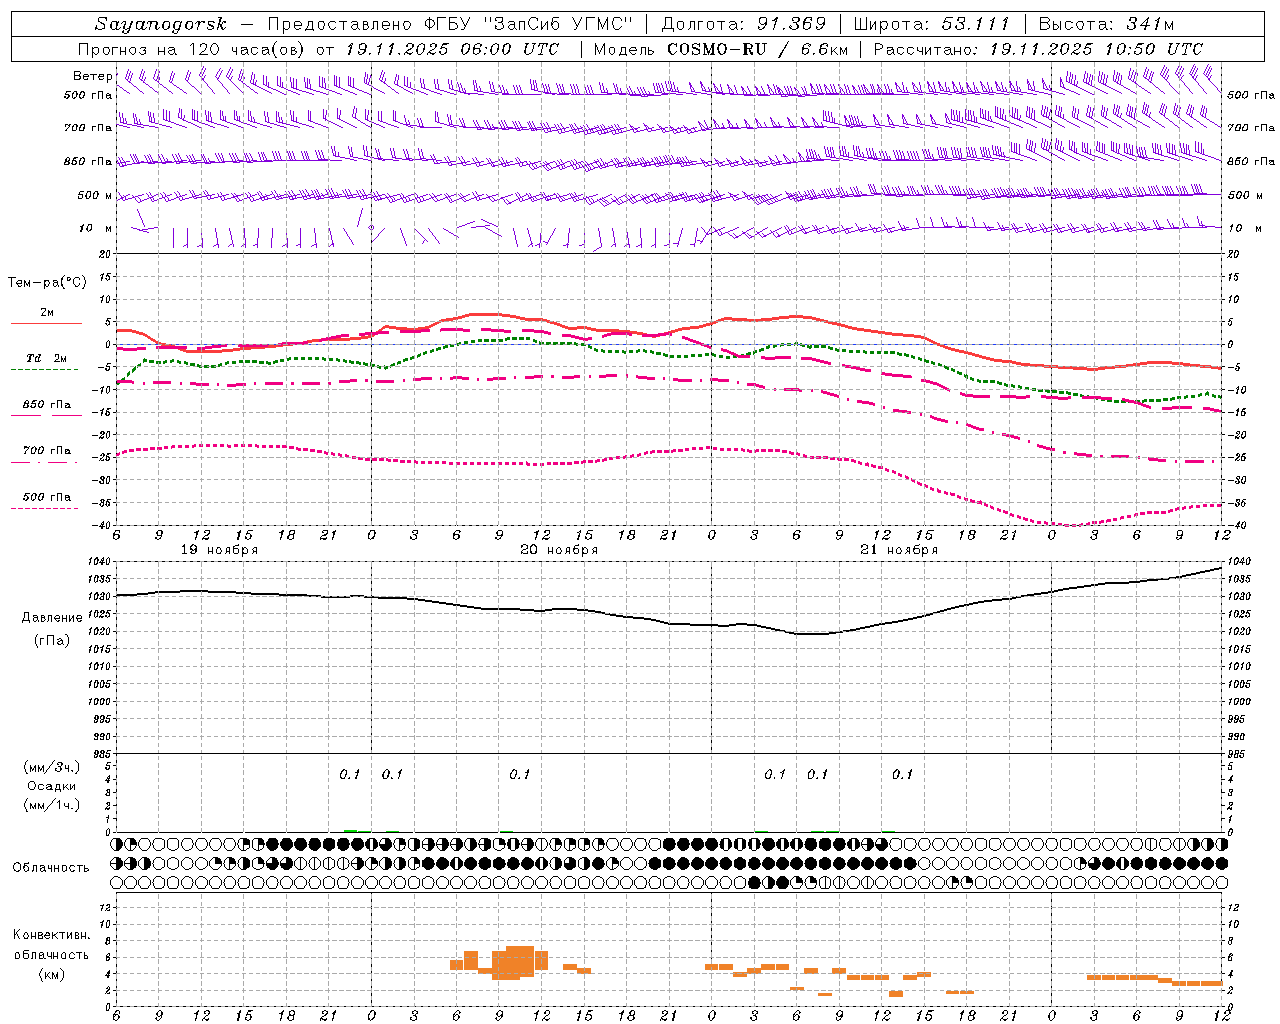Click the 20 ноября date label
Screen dimensions: 1280x1024
pyautogui.click(x=559, y=550)
